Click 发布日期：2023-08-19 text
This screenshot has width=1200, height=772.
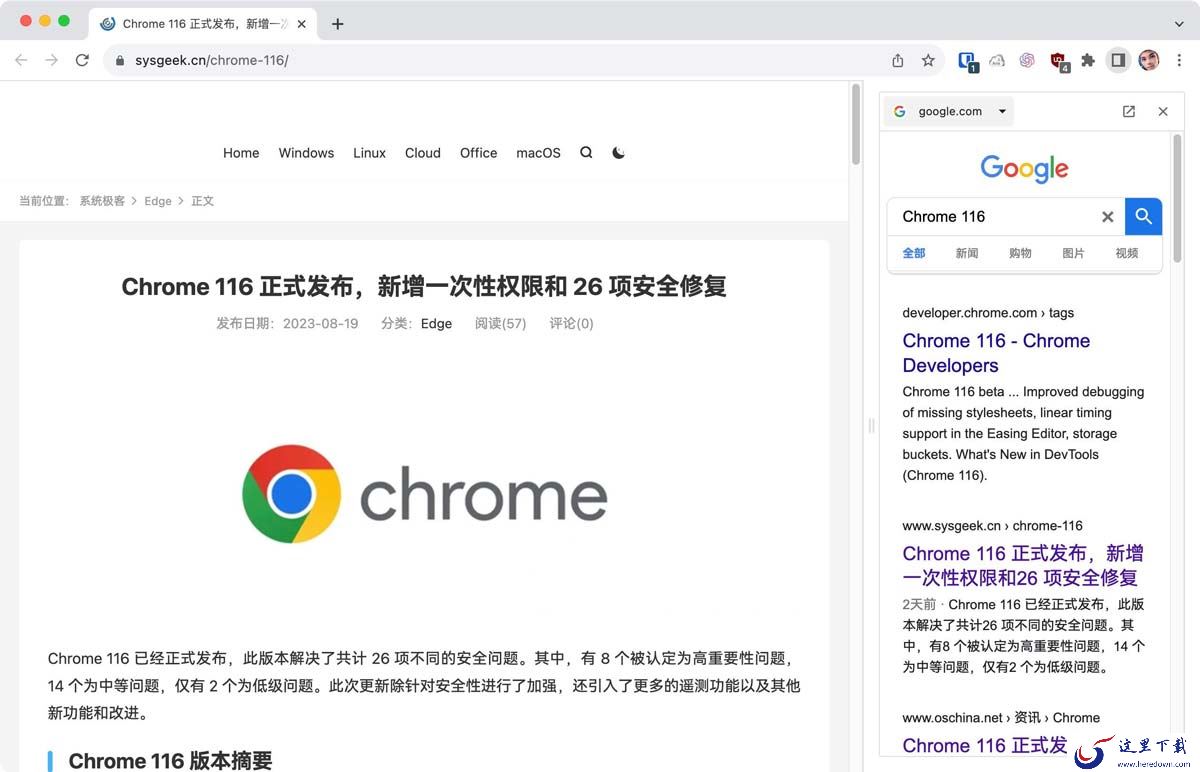pos(287,323)
